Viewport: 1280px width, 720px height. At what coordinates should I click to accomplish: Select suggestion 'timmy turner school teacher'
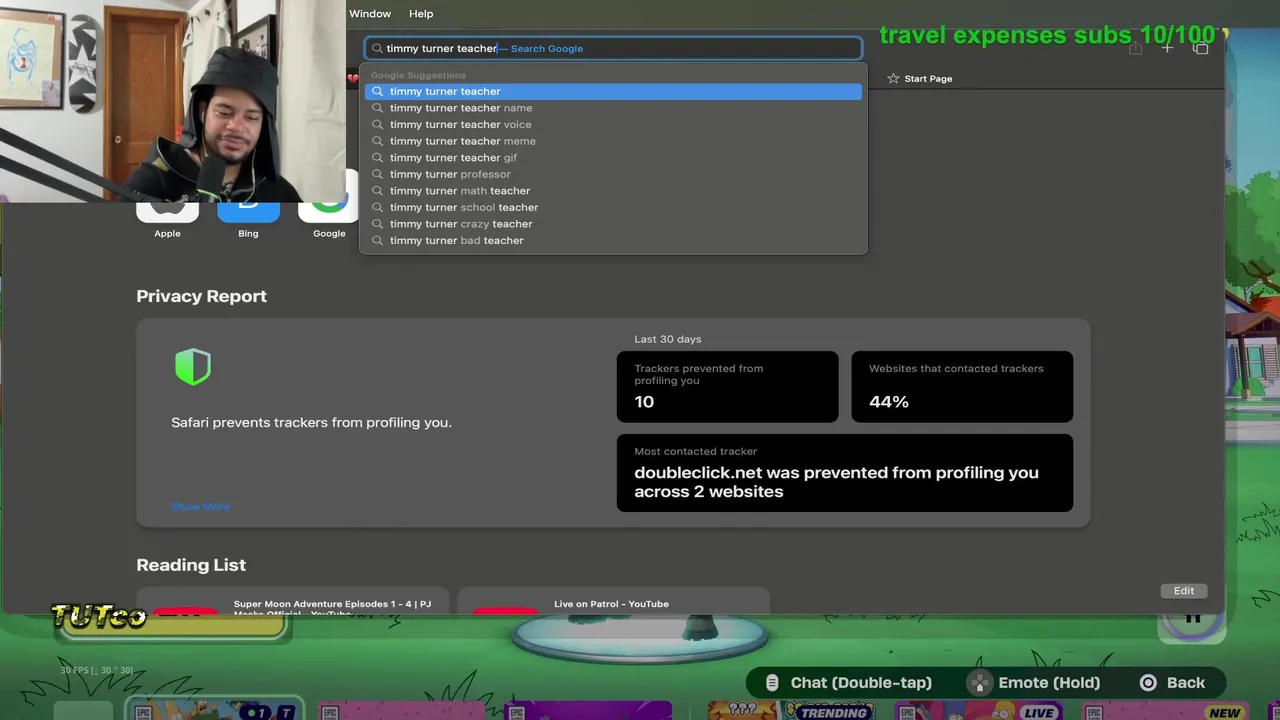pos(613,207)
